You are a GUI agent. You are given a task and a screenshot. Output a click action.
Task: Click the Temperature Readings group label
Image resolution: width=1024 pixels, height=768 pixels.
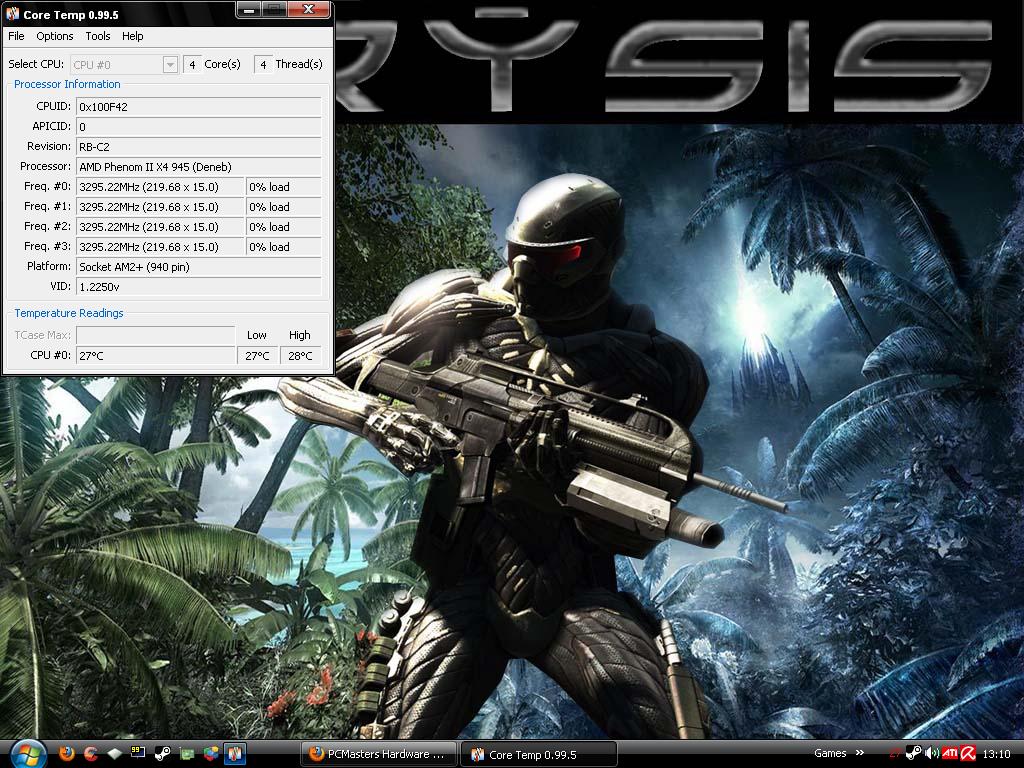pyautogui.click(x=69, y=313)
